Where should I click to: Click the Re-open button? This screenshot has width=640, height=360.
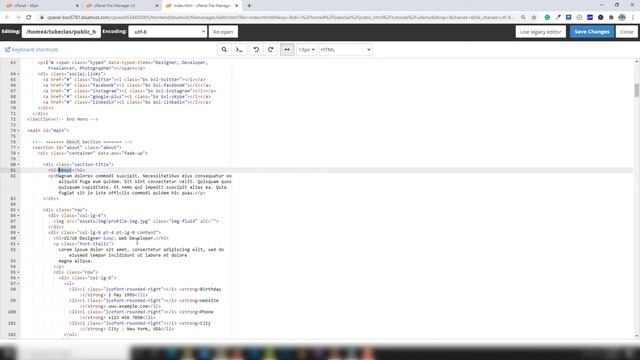tap(223, 31)
